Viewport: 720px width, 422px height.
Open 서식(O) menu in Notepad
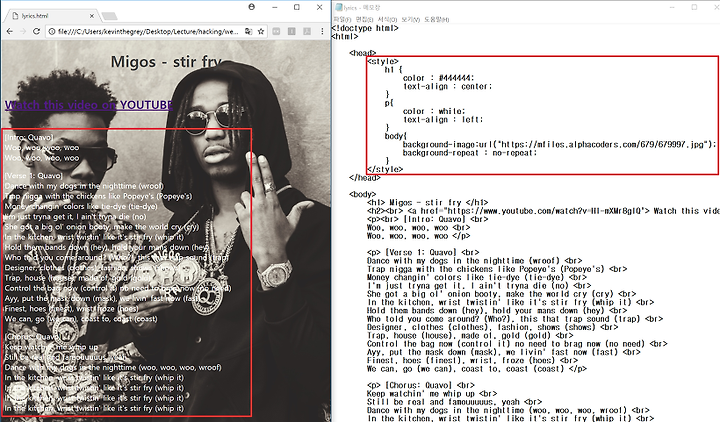click(388, 20)
